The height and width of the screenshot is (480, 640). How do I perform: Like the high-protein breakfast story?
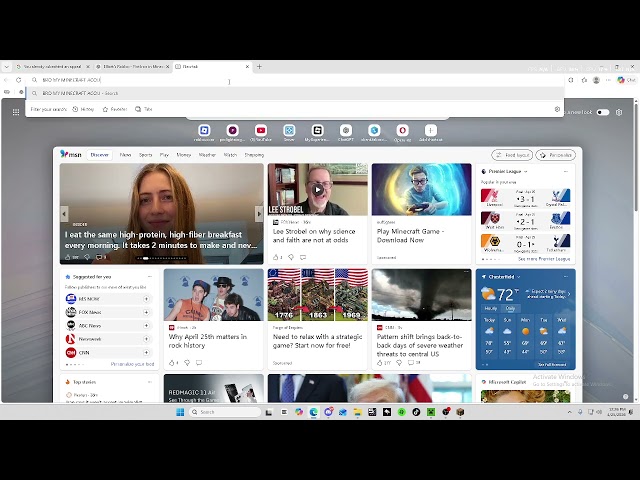68,257
